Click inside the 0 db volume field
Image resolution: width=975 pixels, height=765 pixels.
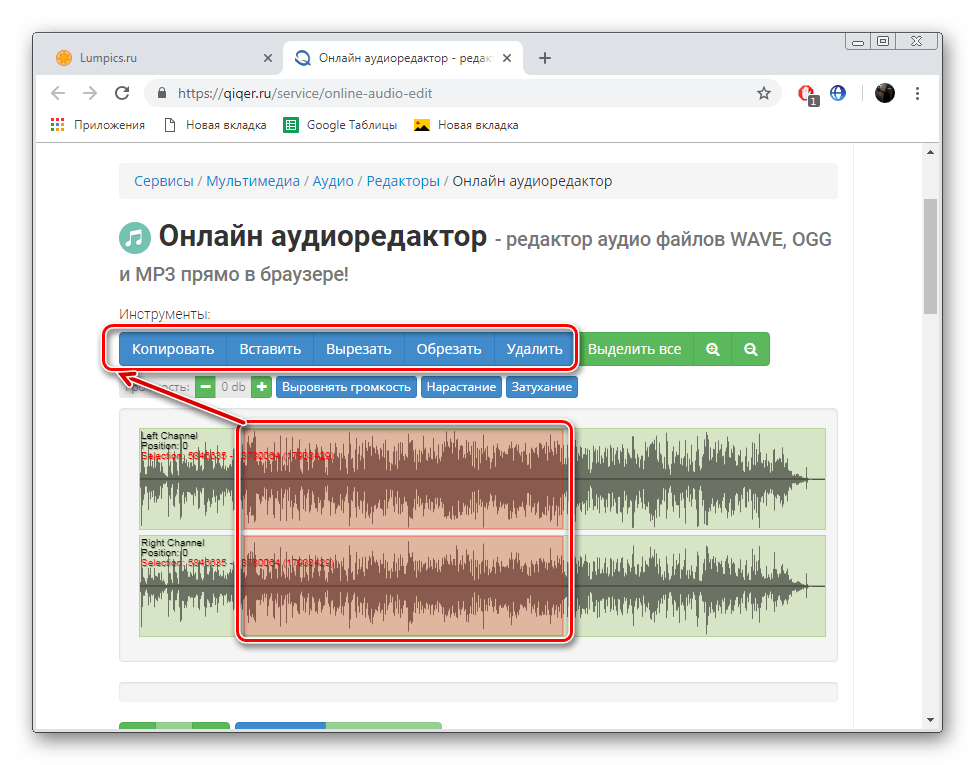233,386
